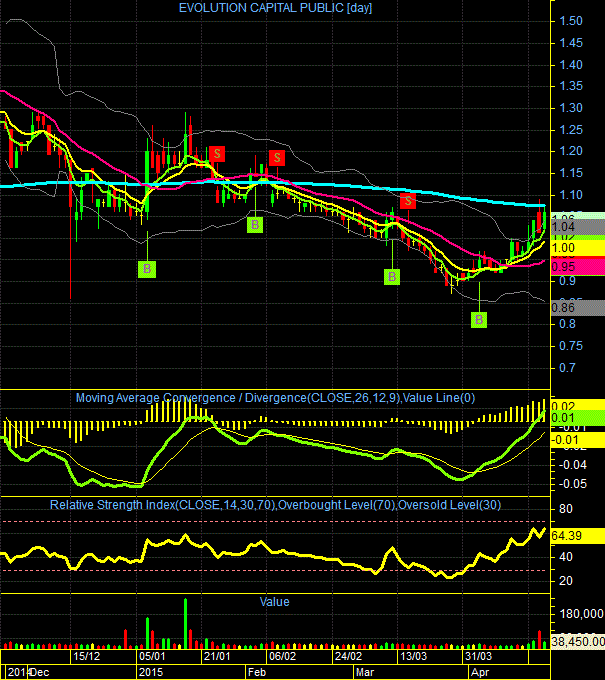Click the 05/01 date label
Viewport: 605px width, 680px height.
click(x=152, y=656)
